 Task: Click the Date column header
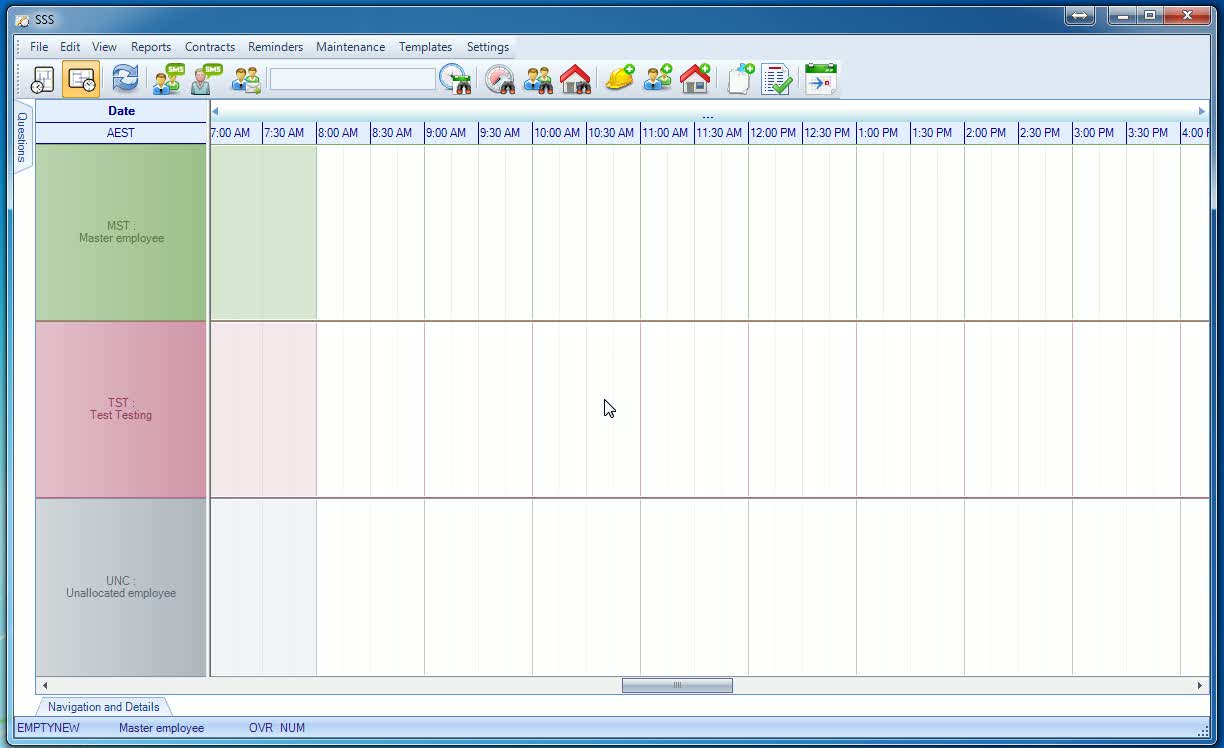(x=121, y=111)
